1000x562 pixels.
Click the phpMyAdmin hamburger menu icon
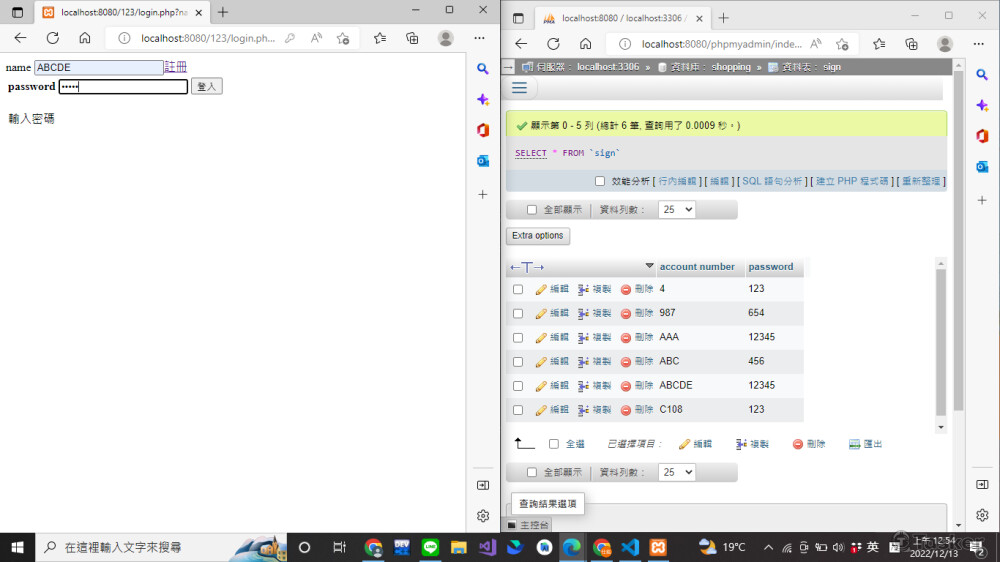tap(519, 88)
